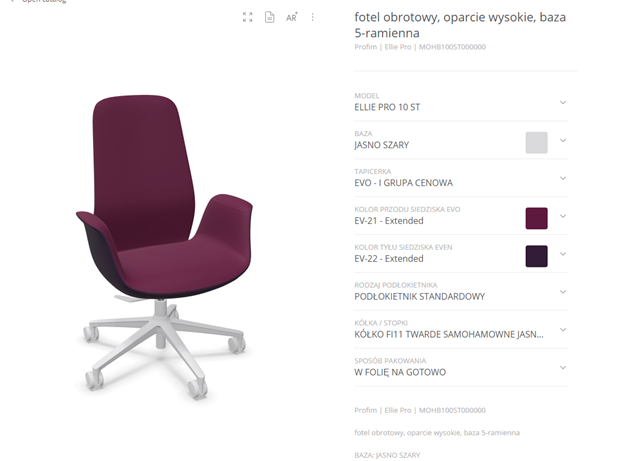Screen dimensions: 628x461
Task: Launch the AR view
Action: tap(291, 17)
